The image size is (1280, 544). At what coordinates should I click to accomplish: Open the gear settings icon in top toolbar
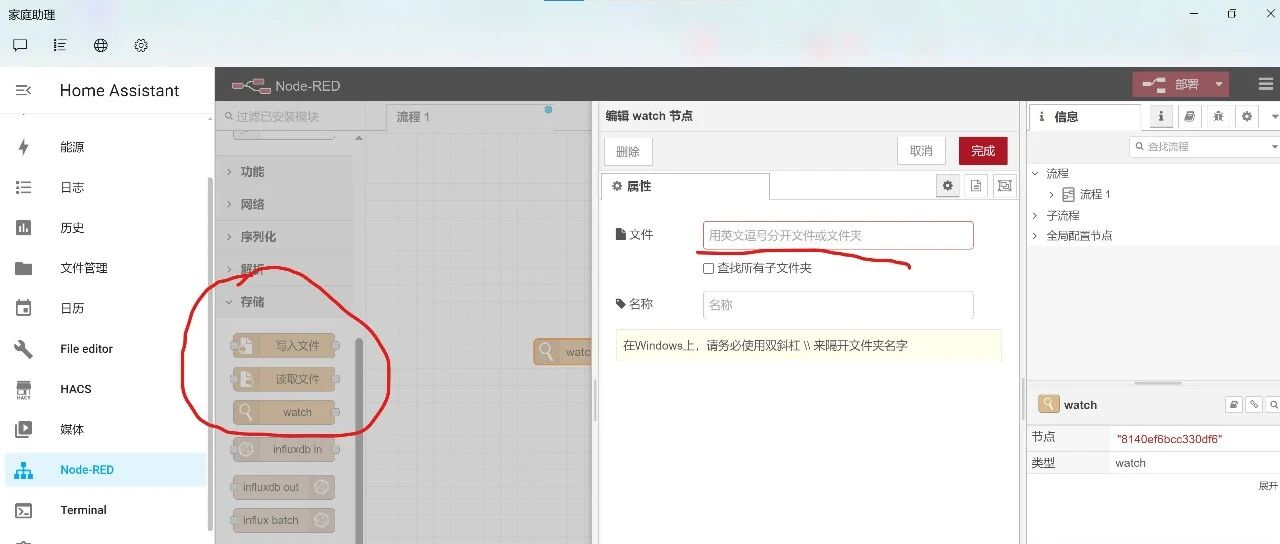[x=141, y=45]
